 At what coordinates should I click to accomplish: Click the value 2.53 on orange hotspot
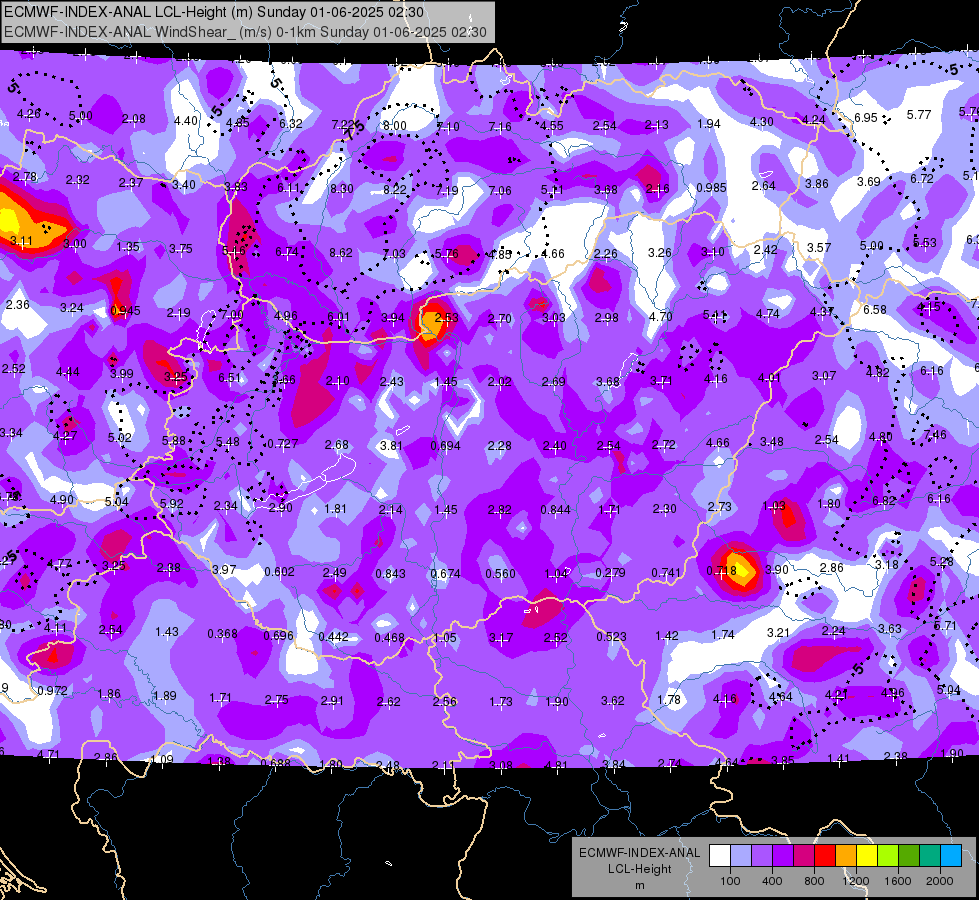[446, 317]
